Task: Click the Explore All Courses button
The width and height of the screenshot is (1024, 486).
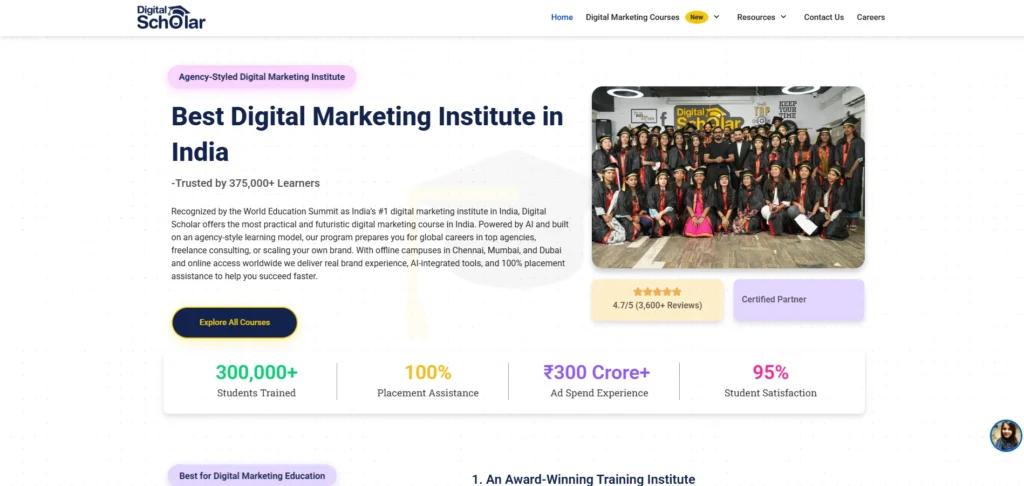Action: (234, 323)
